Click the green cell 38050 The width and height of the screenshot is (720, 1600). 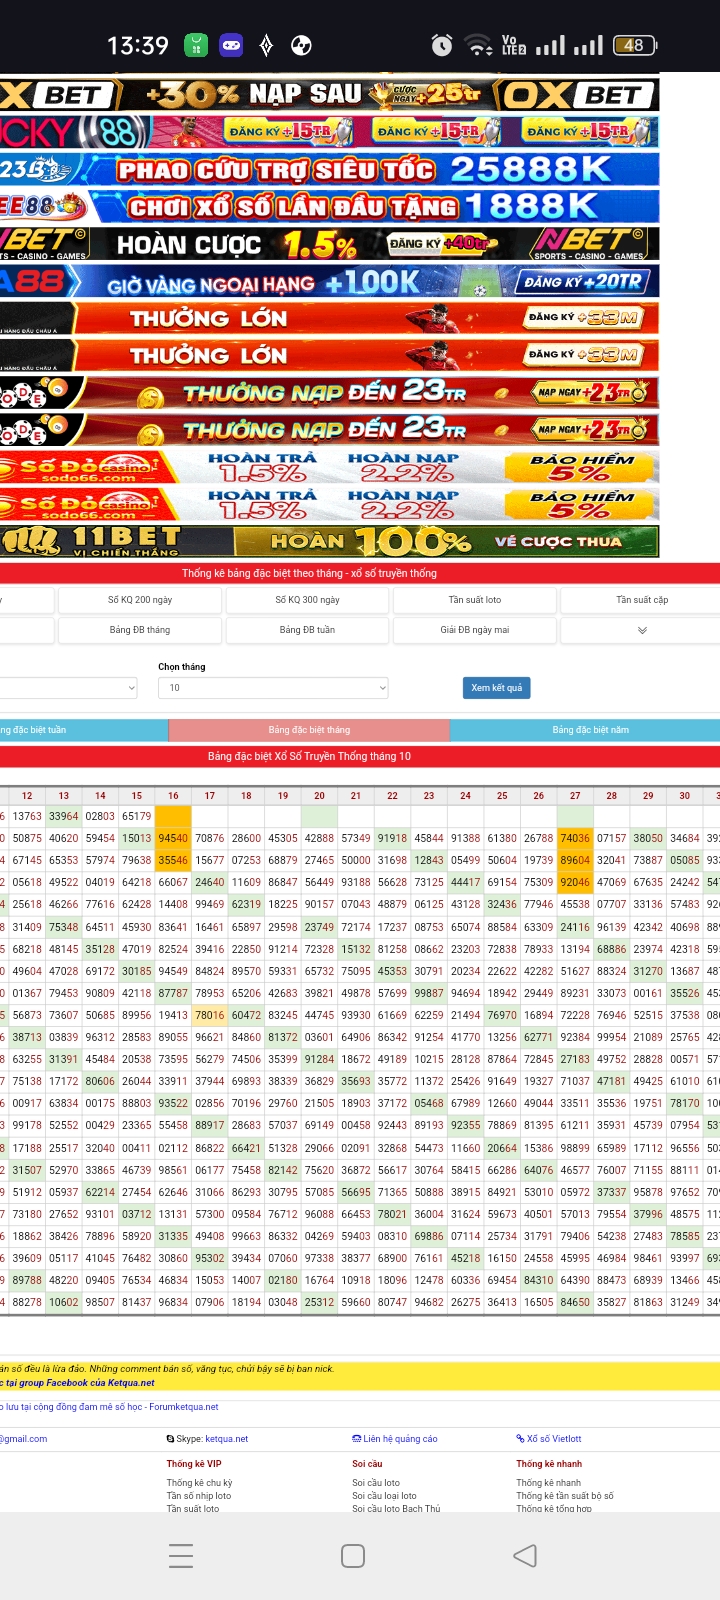648,838
